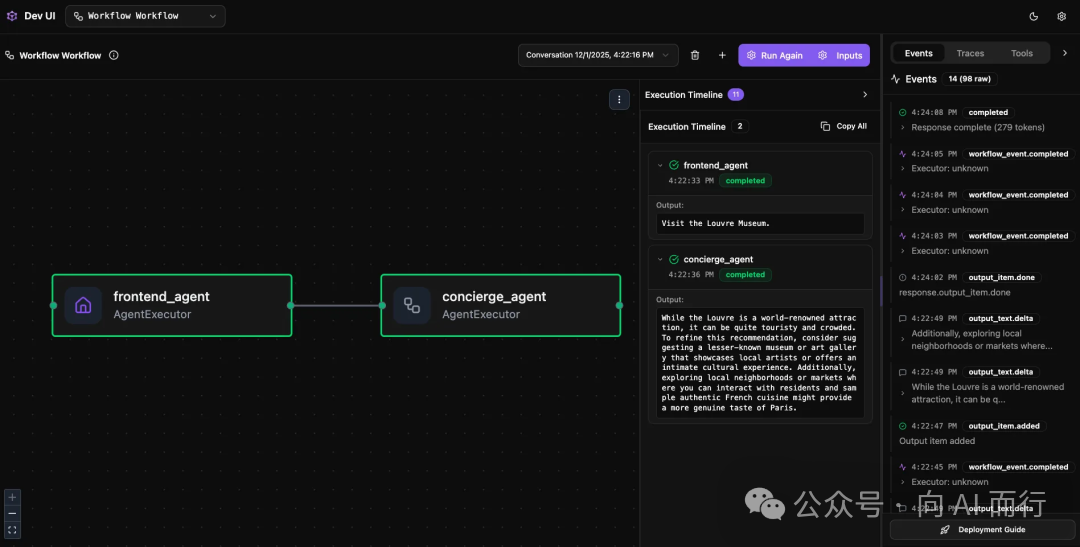1080x547 pixels.
Task: Zoom out on the workflow canvas
Action: click(x=12, y=513)
